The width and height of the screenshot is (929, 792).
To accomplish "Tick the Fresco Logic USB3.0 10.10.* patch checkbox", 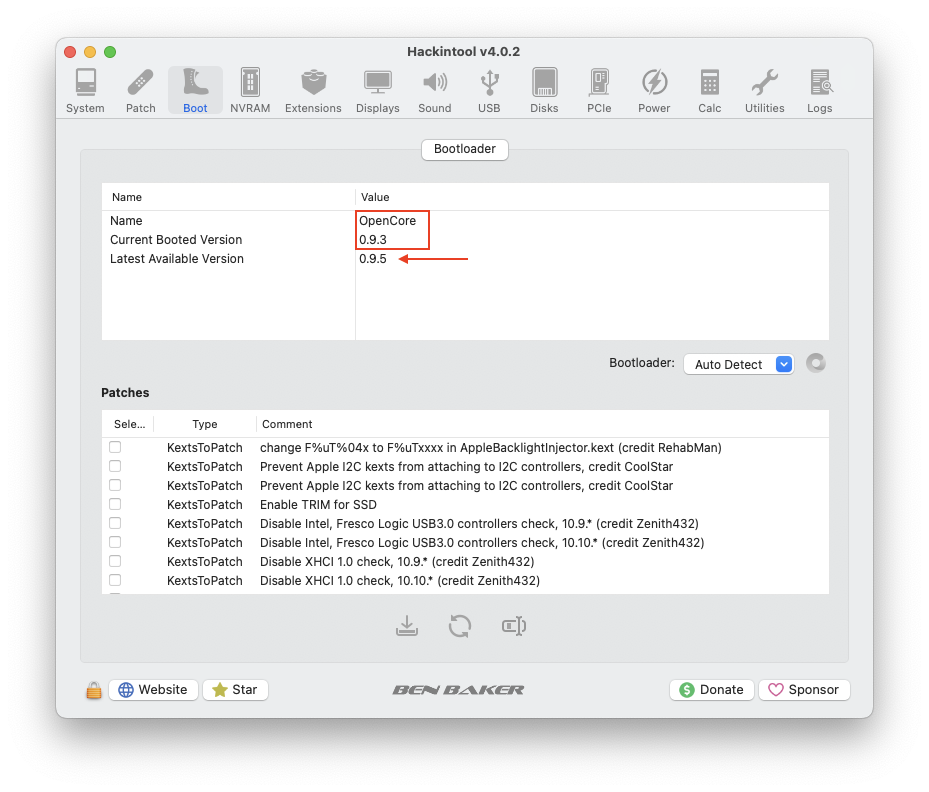I will coord(115,542).
